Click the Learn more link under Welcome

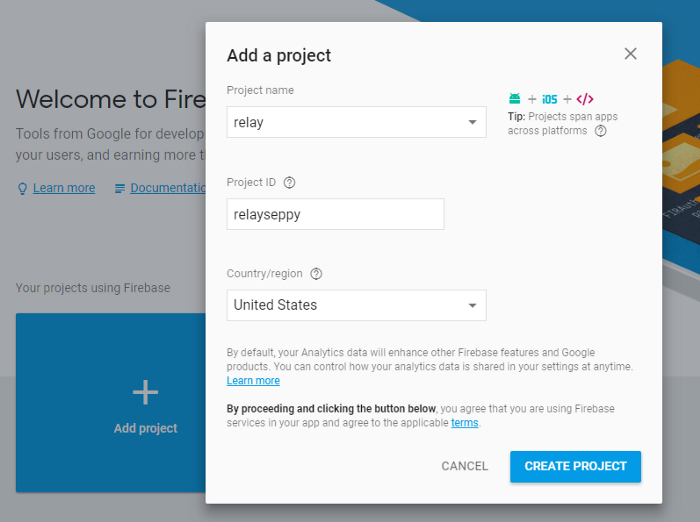[64, 188]
